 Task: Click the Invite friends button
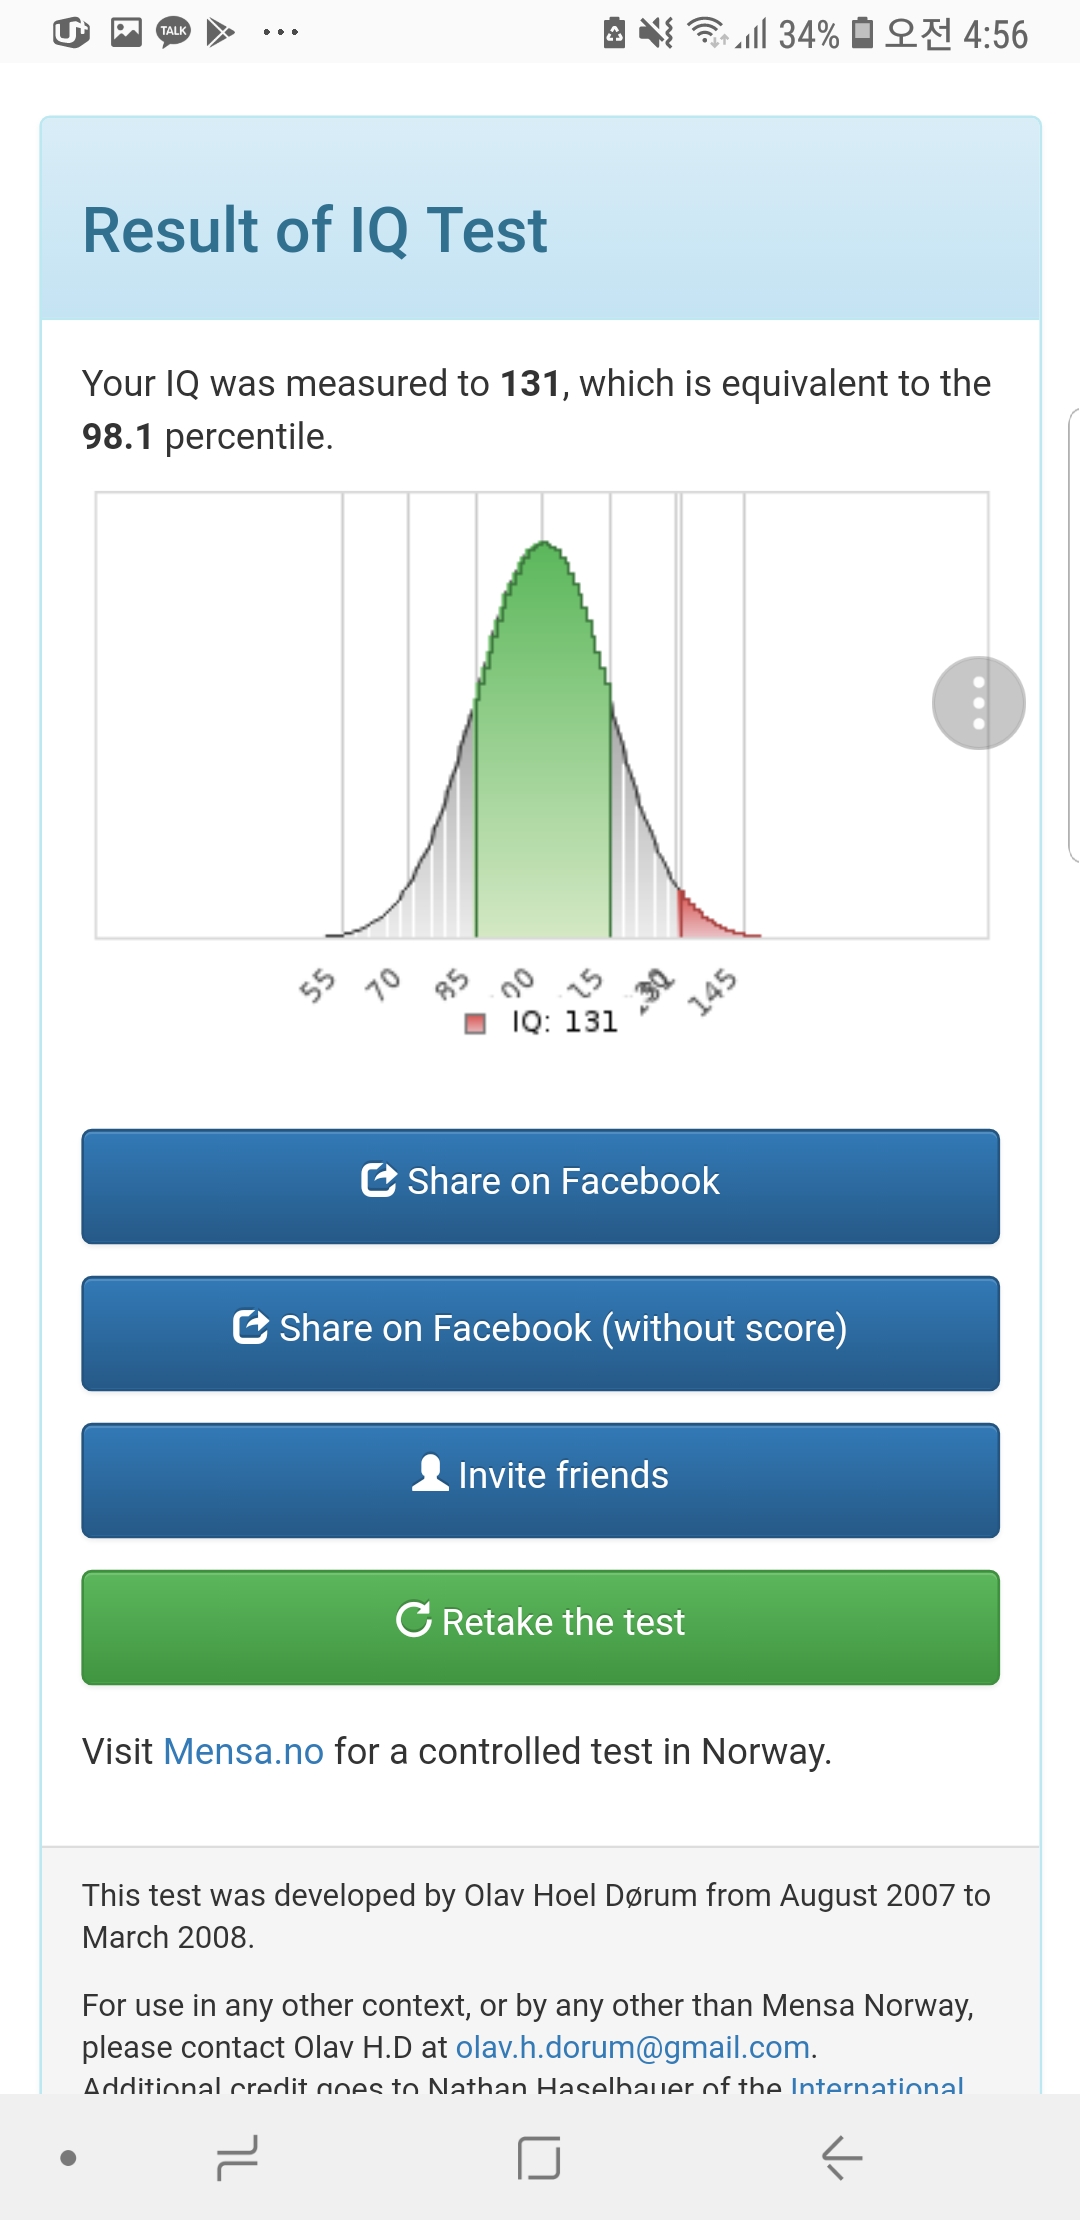click(540, 1480)
